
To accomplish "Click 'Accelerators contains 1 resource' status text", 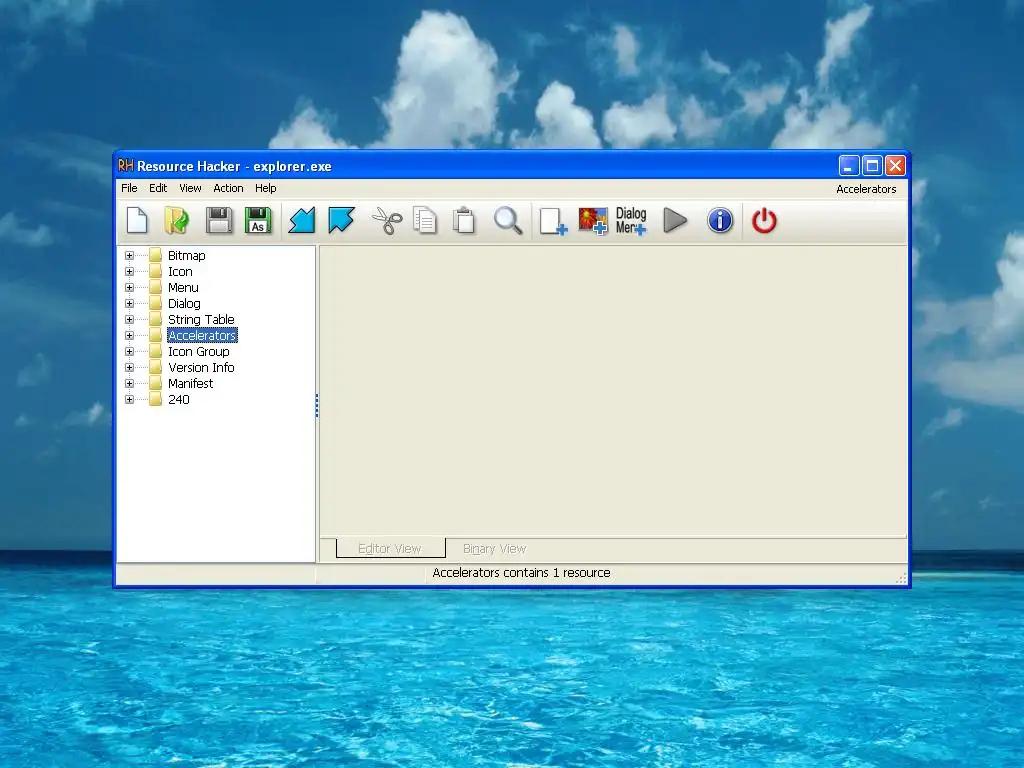I will click(521, 573).
